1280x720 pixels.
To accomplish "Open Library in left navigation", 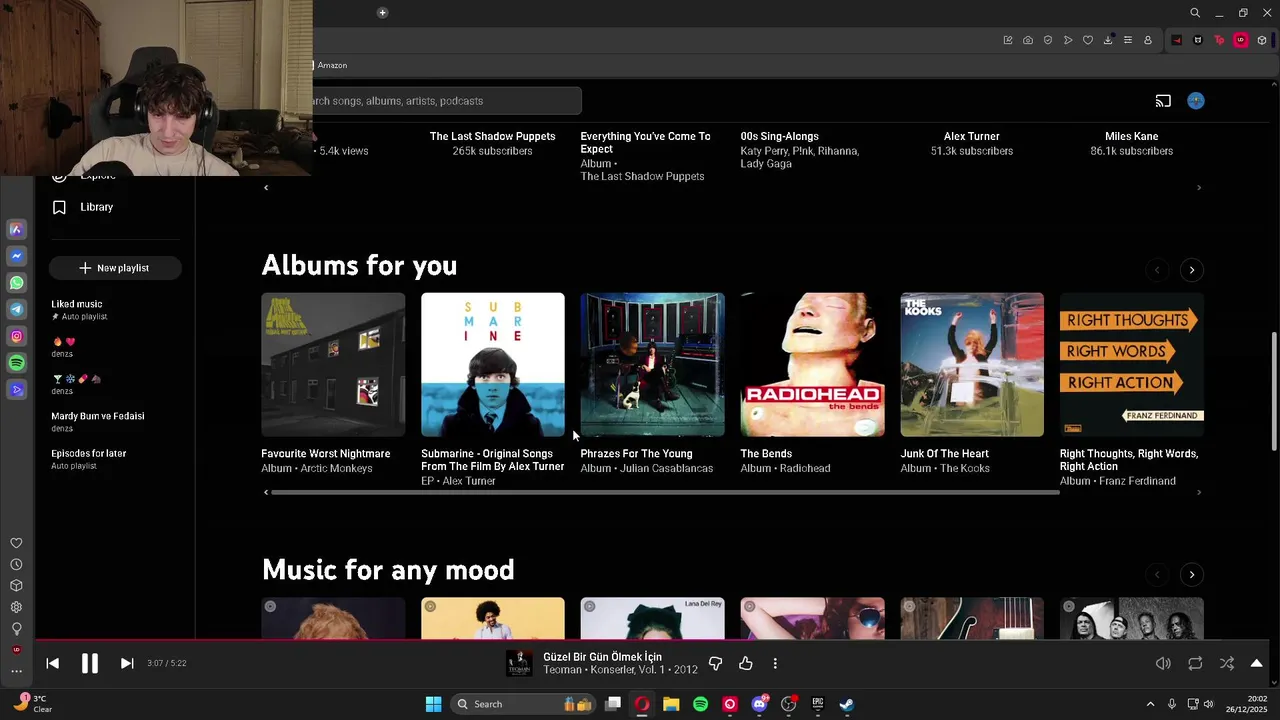I will tap(97, 207).
